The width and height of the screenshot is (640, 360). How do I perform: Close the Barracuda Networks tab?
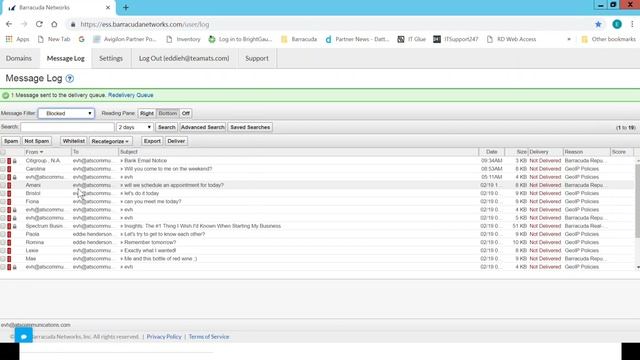pyautogui.click(x=108, y=7)
